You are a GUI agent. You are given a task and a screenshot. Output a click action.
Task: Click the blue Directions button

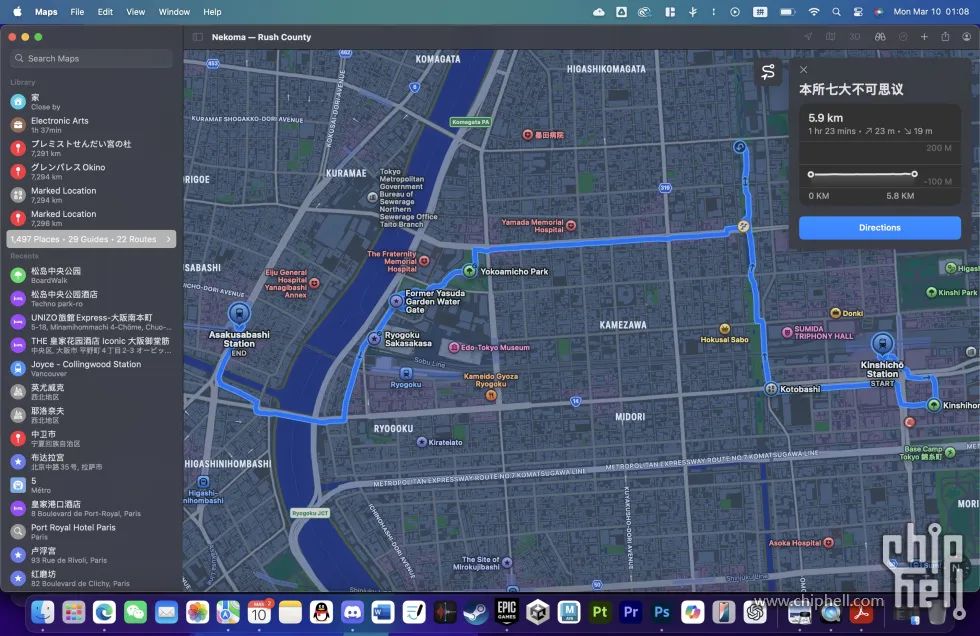(x=879, y=227)
